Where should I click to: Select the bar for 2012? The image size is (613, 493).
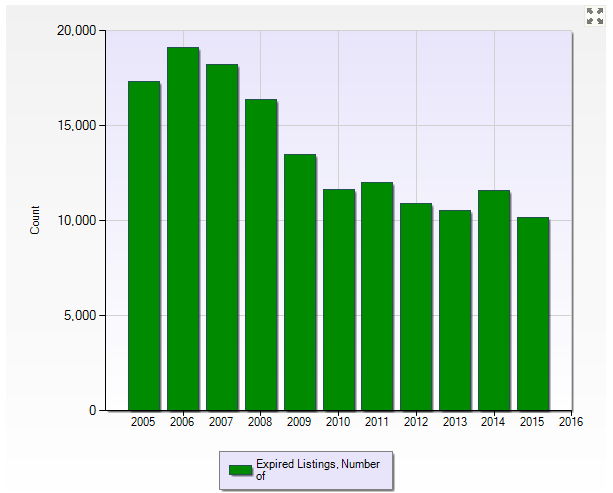416,306
